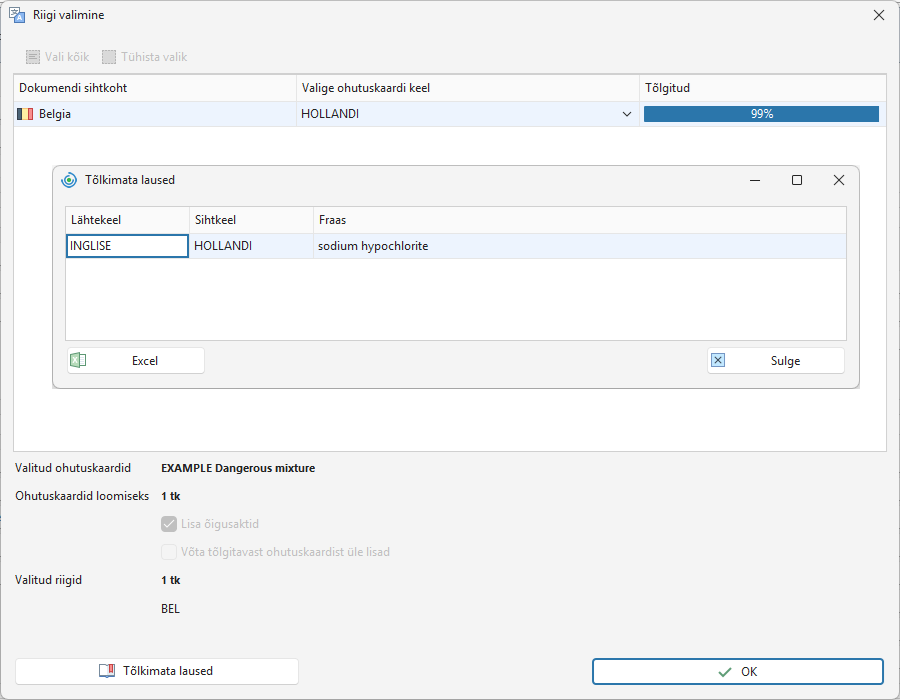Click the 99% translation progress bar
This screenshot has width=900, height=700.
click(x=761, y=114)
